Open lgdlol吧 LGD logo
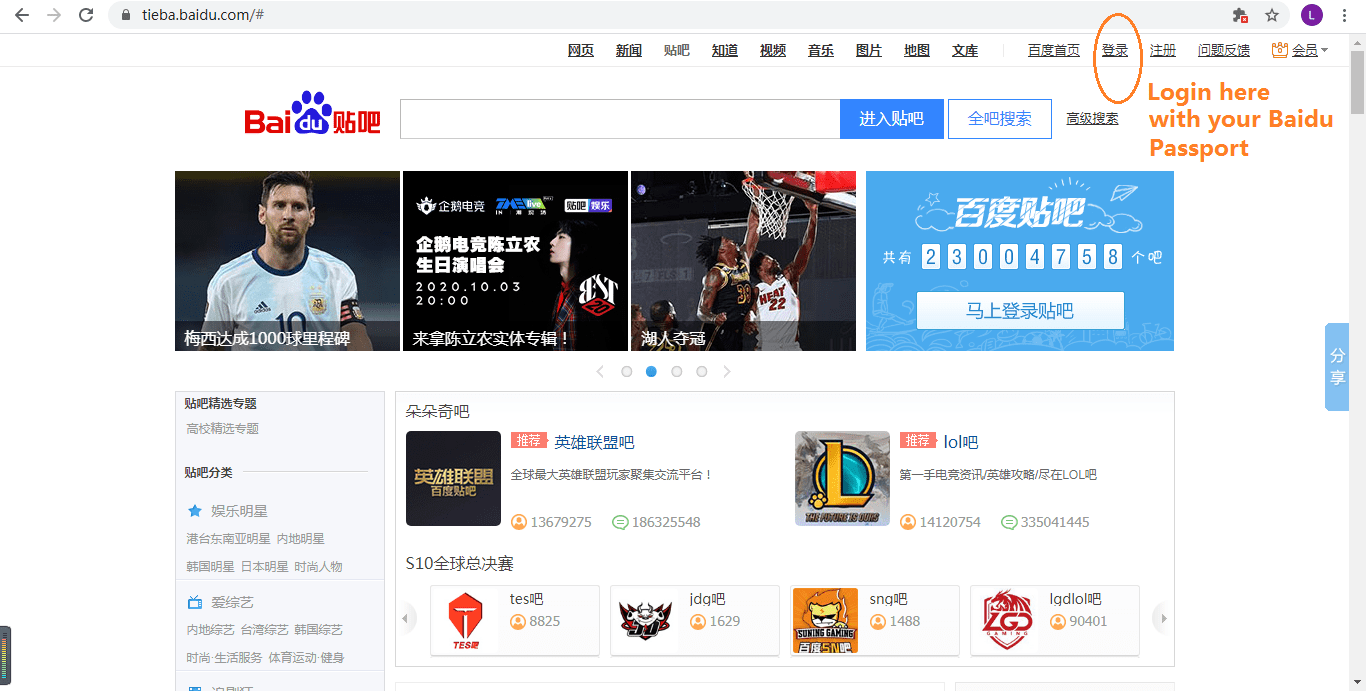The height and width of the screenshot is (691, 1366). click(1008, 621)
